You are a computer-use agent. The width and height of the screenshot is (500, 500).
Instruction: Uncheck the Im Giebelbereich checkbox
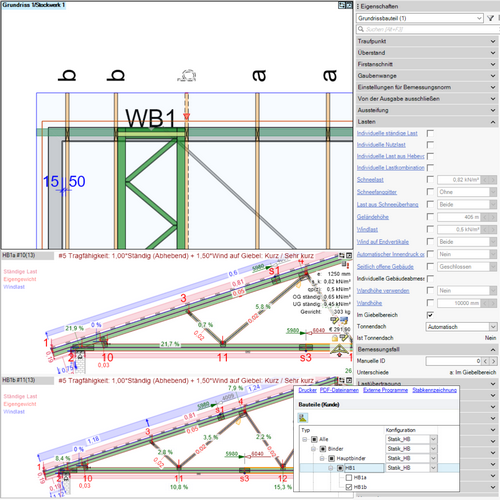pyautogui.click(x=430, y=315)
